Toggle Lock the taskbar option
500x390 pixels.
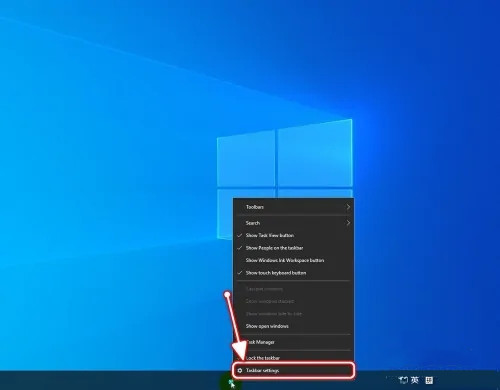click(x=293, y=358)
